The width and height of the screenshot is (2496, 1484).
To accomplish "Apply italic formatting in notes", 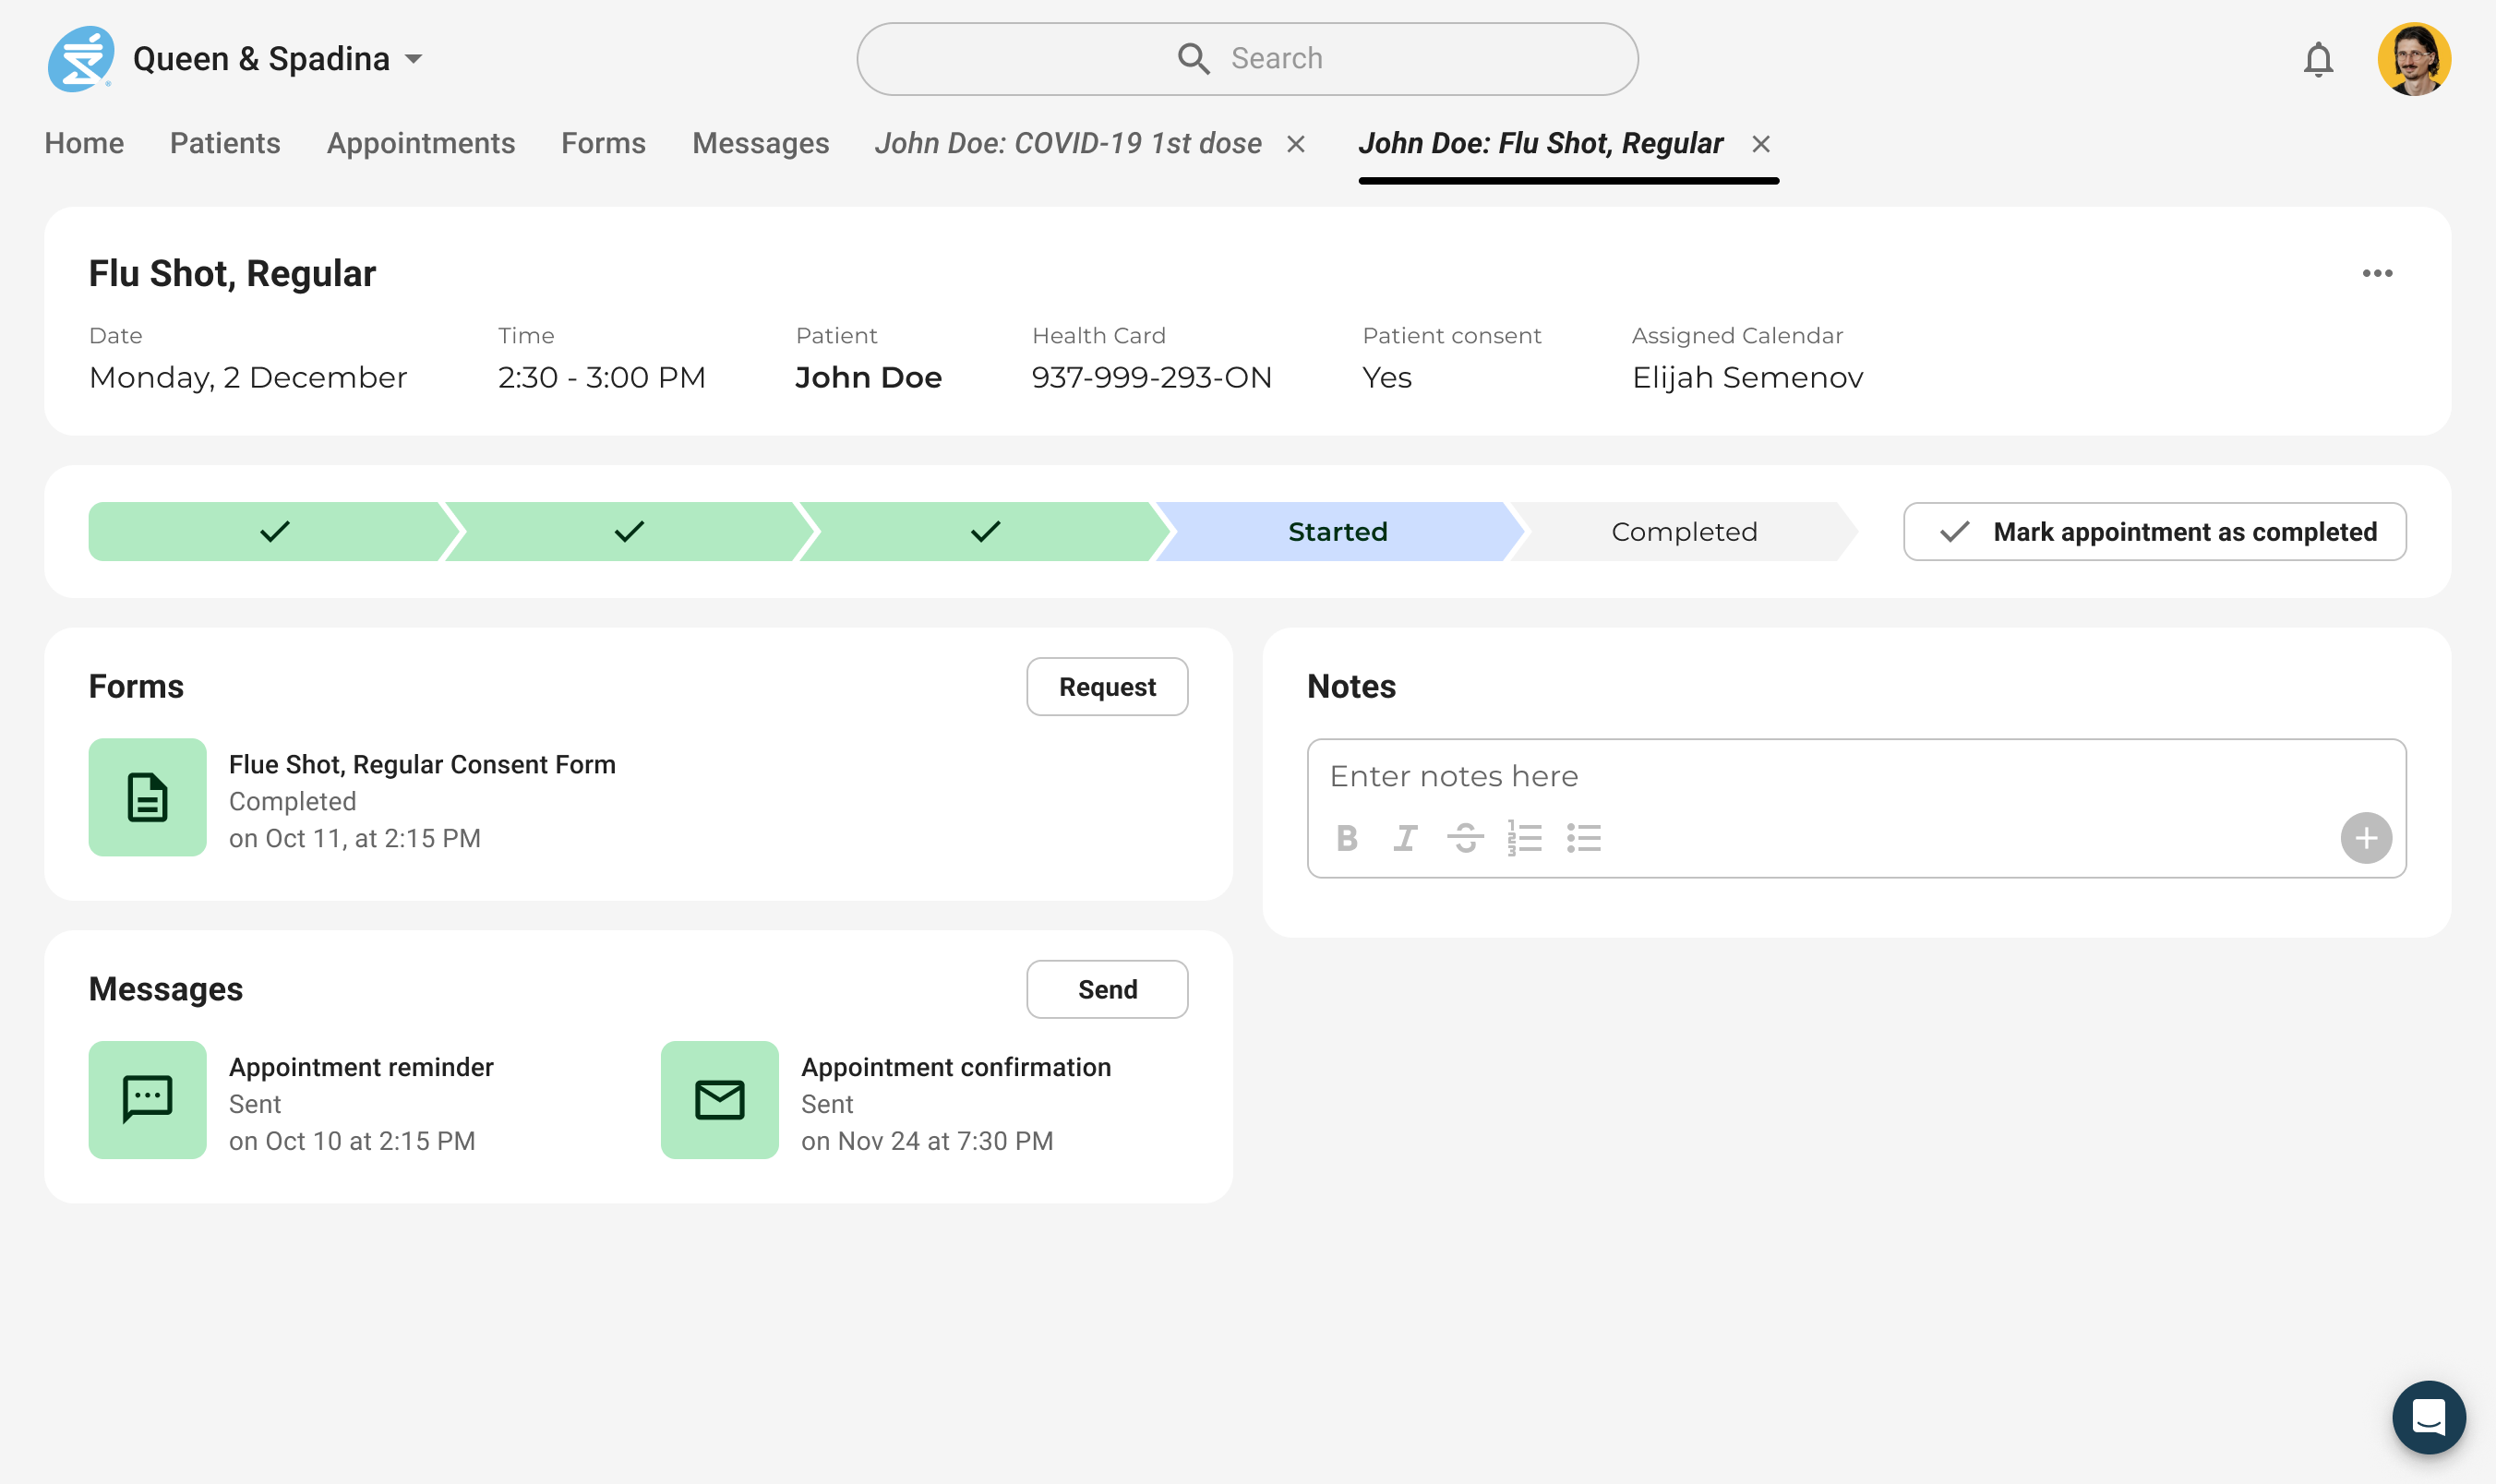I will pyautogui.click(x=1406, y=838).
